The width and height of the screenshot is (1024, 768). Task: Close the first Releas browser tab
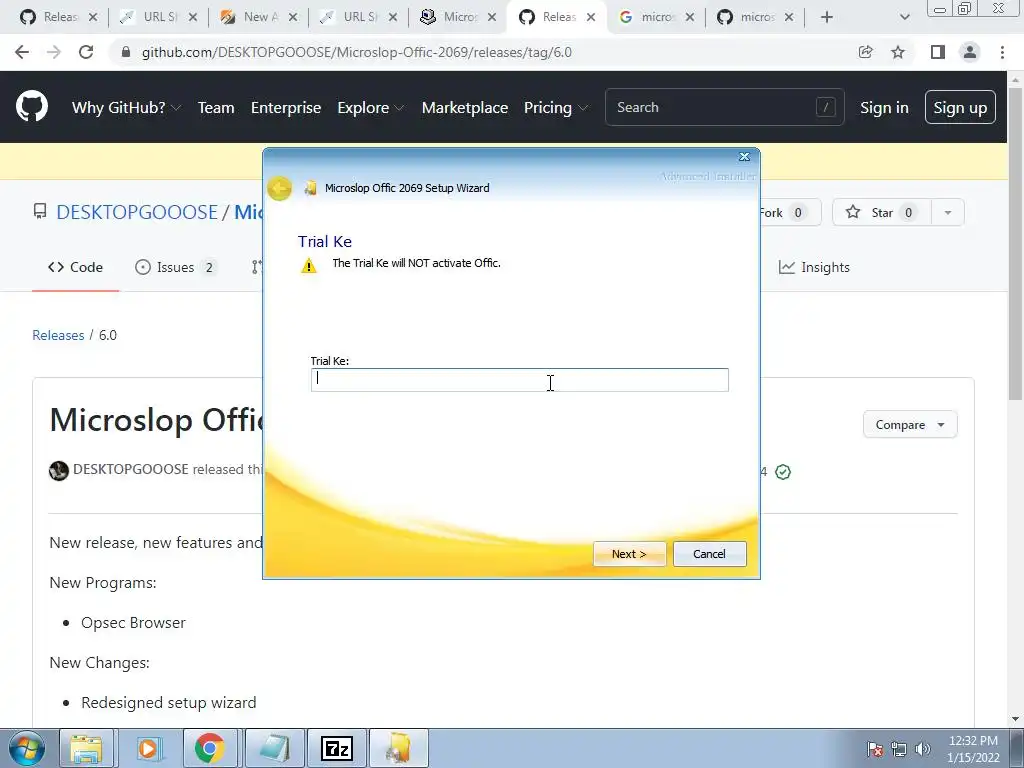point(93,17)
